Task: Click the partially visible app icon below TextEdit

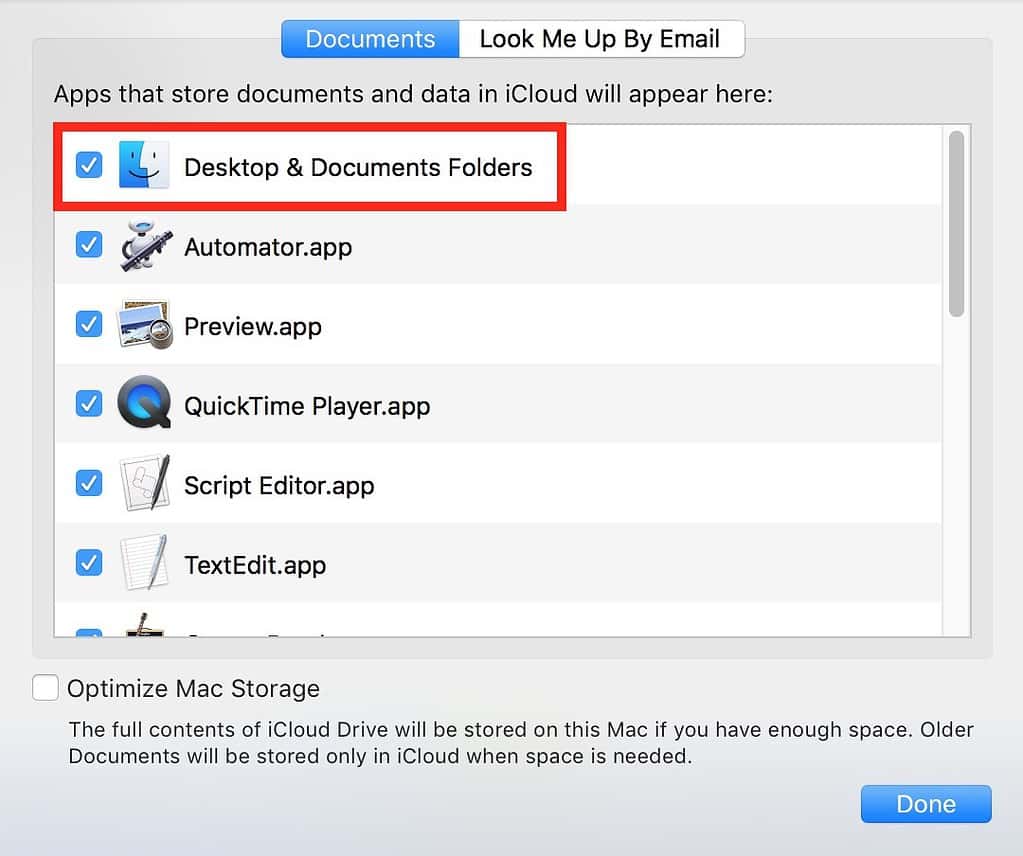Action: [146, 630]
